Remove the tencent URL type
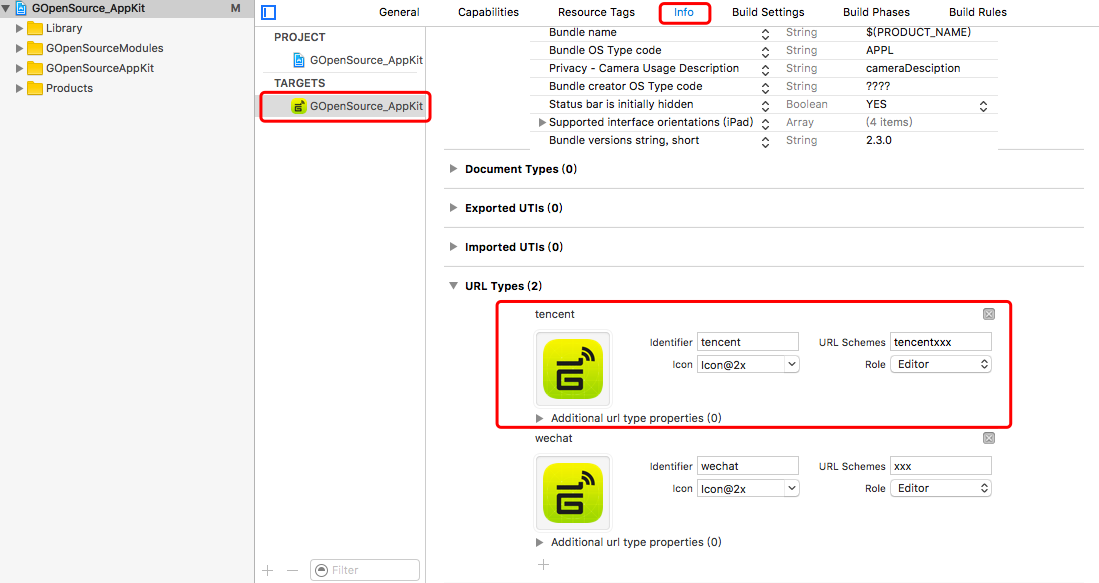Screen dimensions: 1099x583 point(988,313)
